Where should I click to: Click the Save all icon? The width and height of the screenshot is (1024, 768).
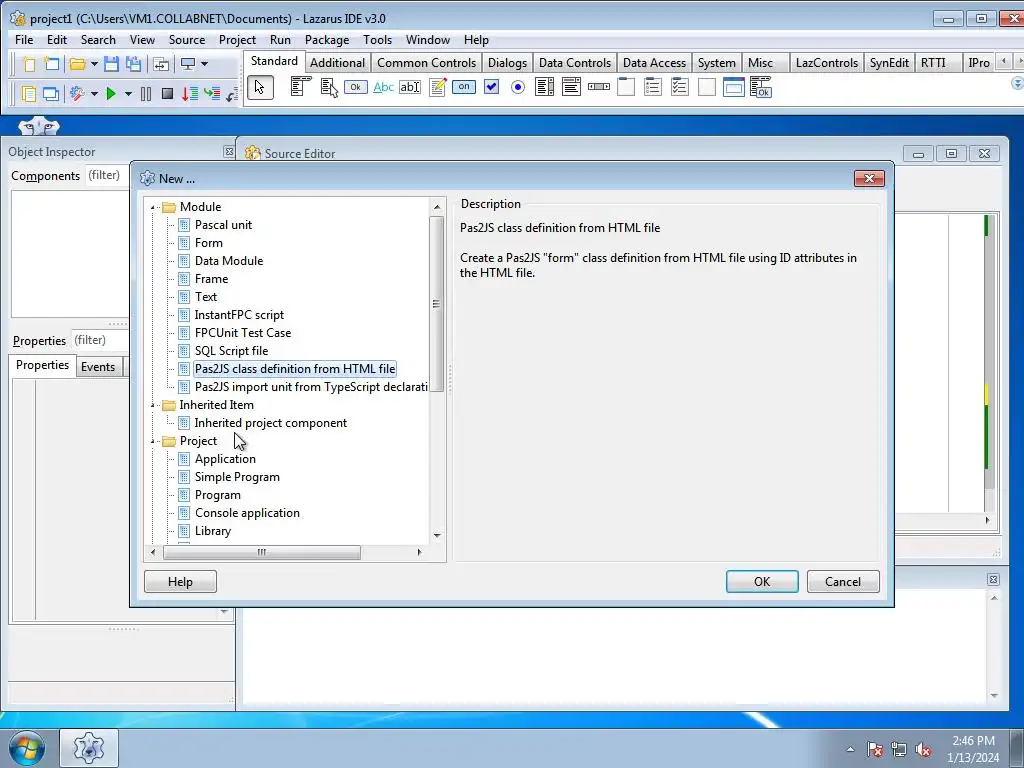(x=134, y=64)
